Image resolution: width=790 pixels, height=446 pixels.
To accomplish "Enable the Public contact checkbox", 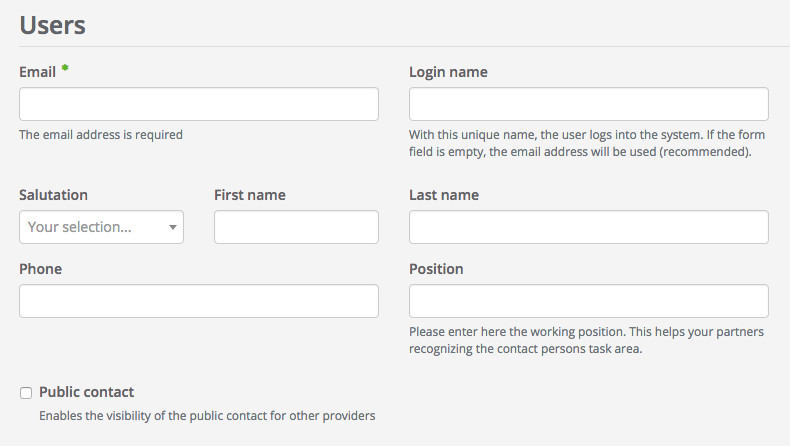I will point(26,393).
